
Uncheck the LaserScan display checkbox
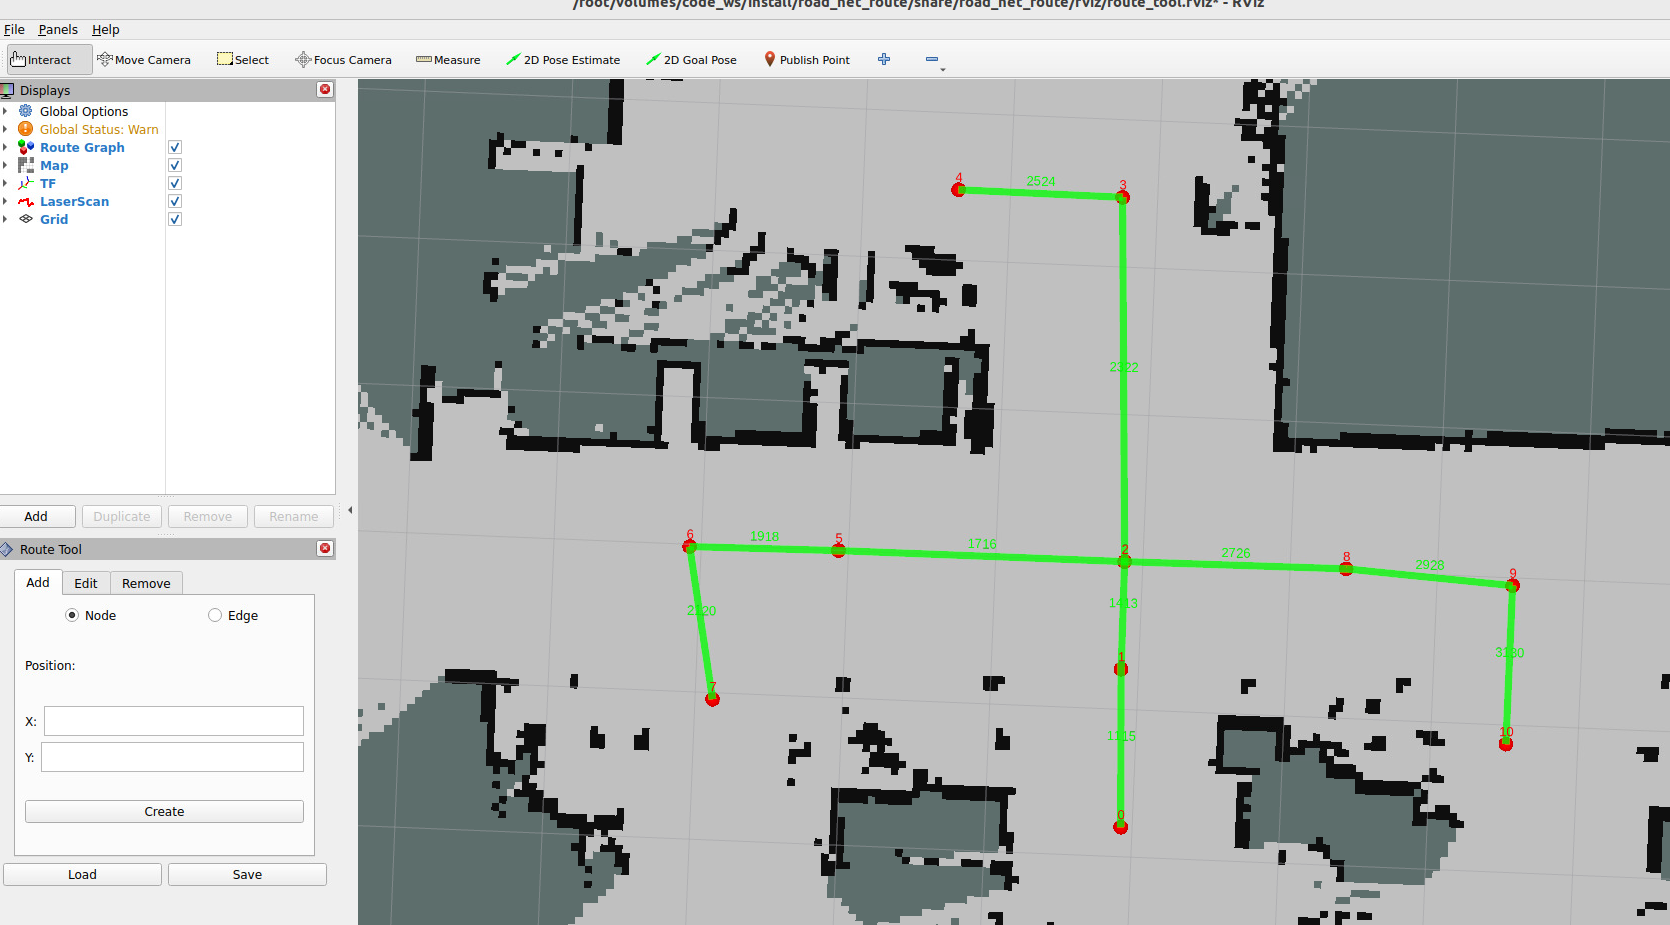pyautogui.click(x=175, y=201)
